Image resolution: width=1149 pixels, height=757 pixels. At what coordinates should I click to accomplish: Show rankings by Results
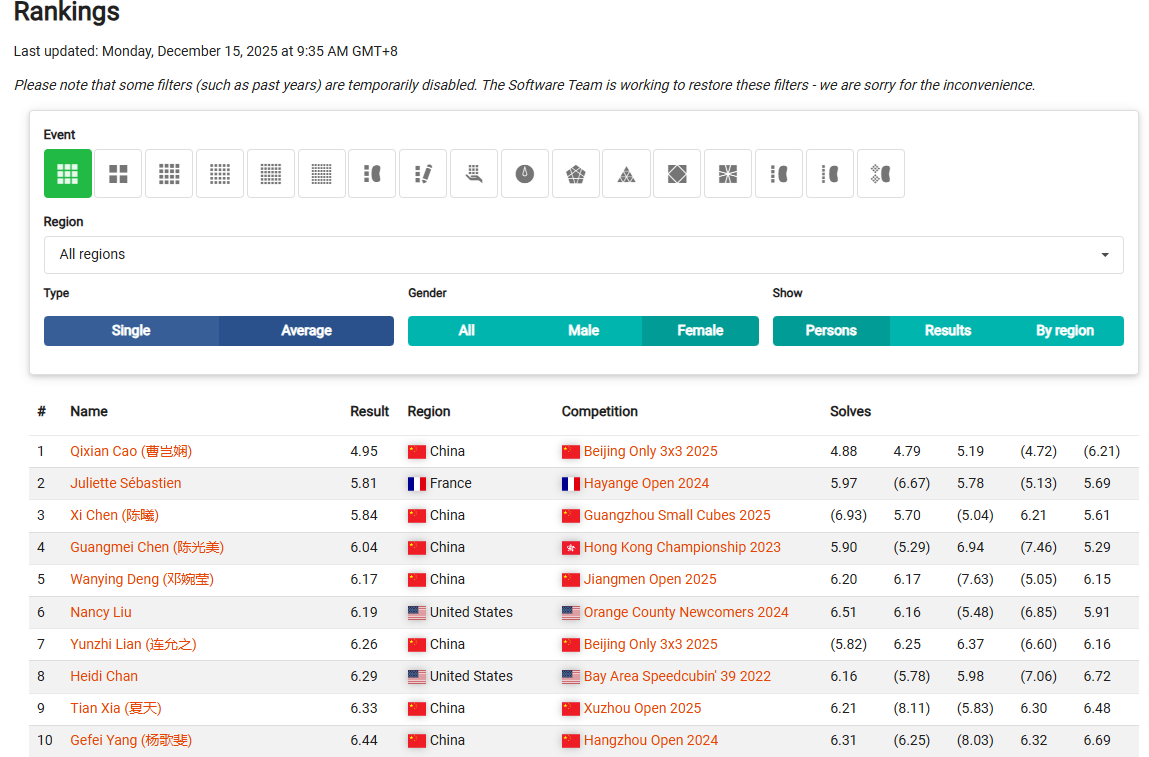948,331
